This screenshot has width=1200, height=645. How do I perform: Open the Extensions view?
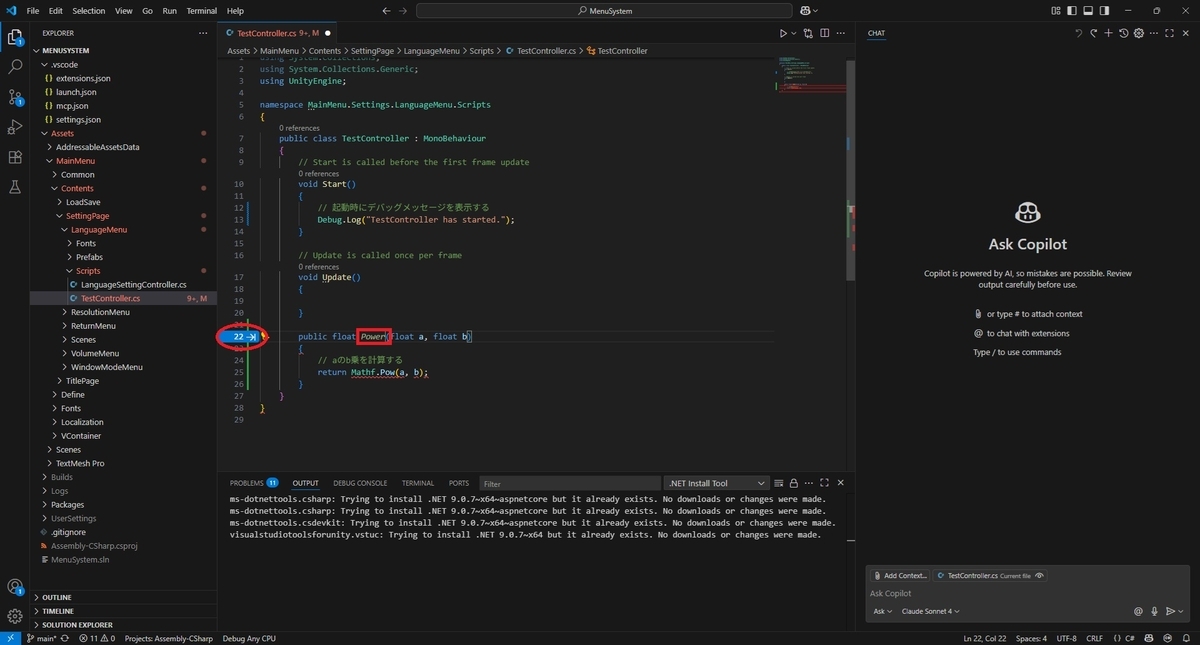tap(15, 157)
